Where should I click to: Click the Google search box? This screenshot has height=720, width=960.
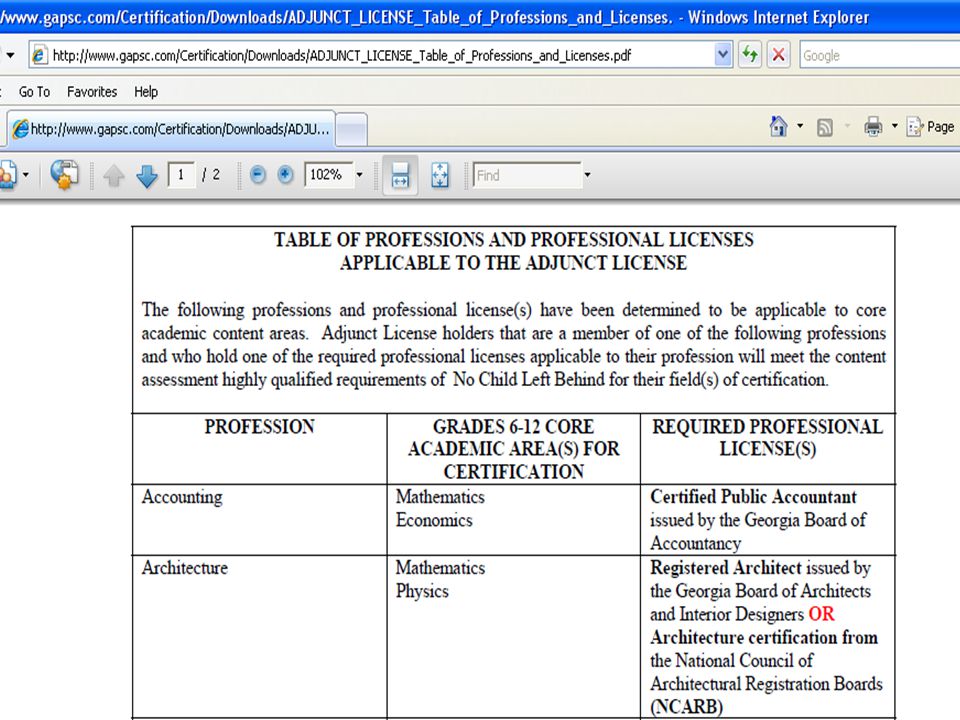click(x=879, y=56)
